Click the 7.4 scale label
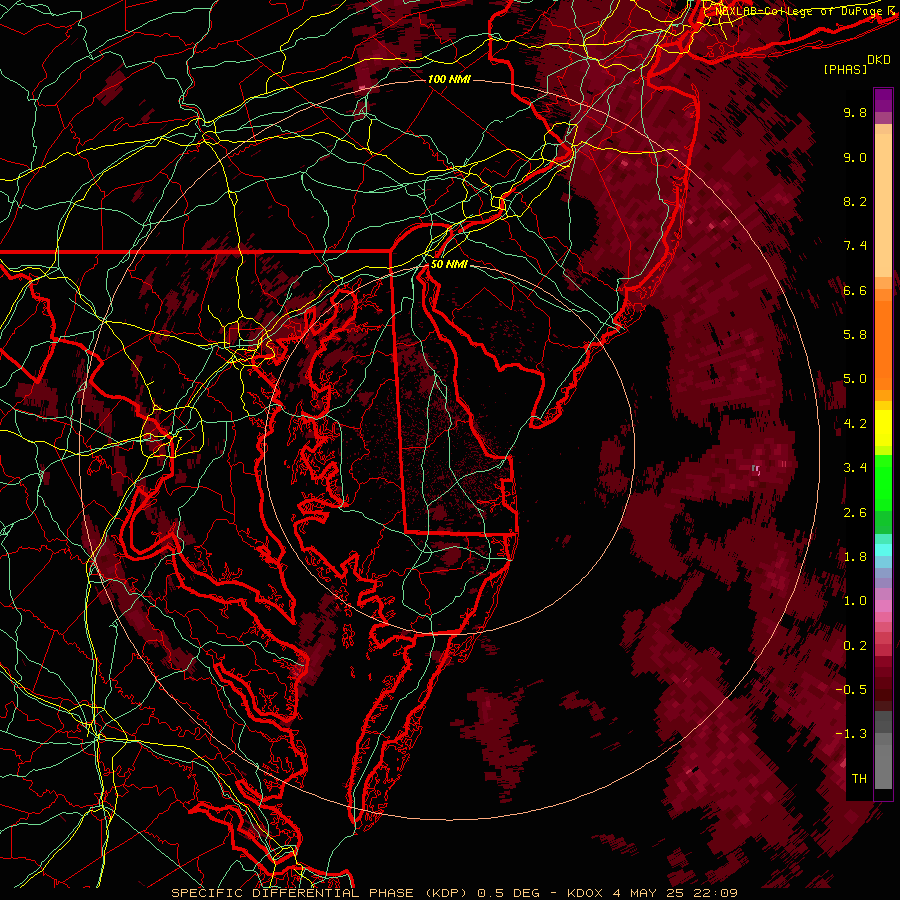This screenshot has width=900, height=900. point(855,246)
